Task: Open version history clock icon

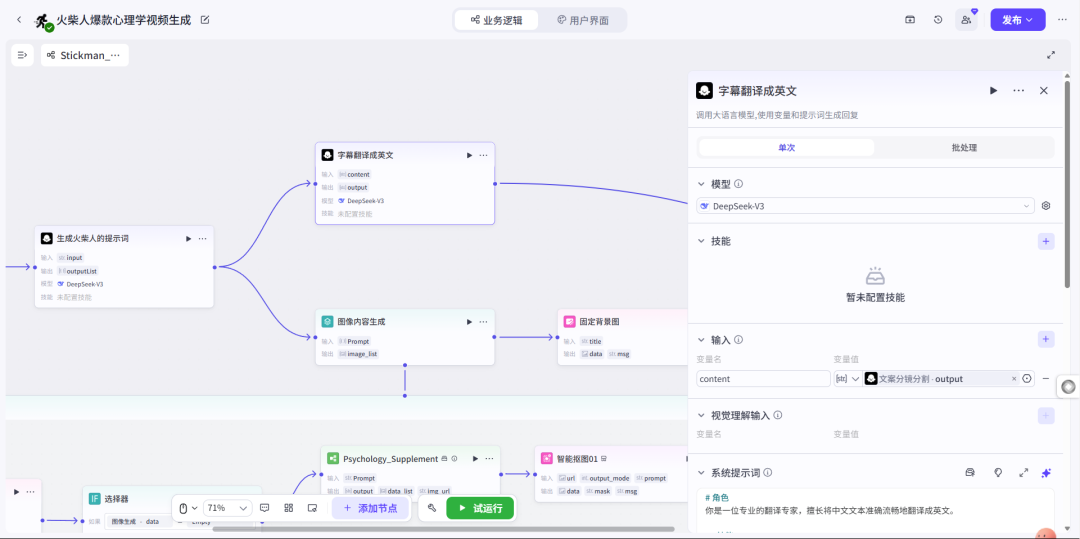Action: tap(938, 20)
